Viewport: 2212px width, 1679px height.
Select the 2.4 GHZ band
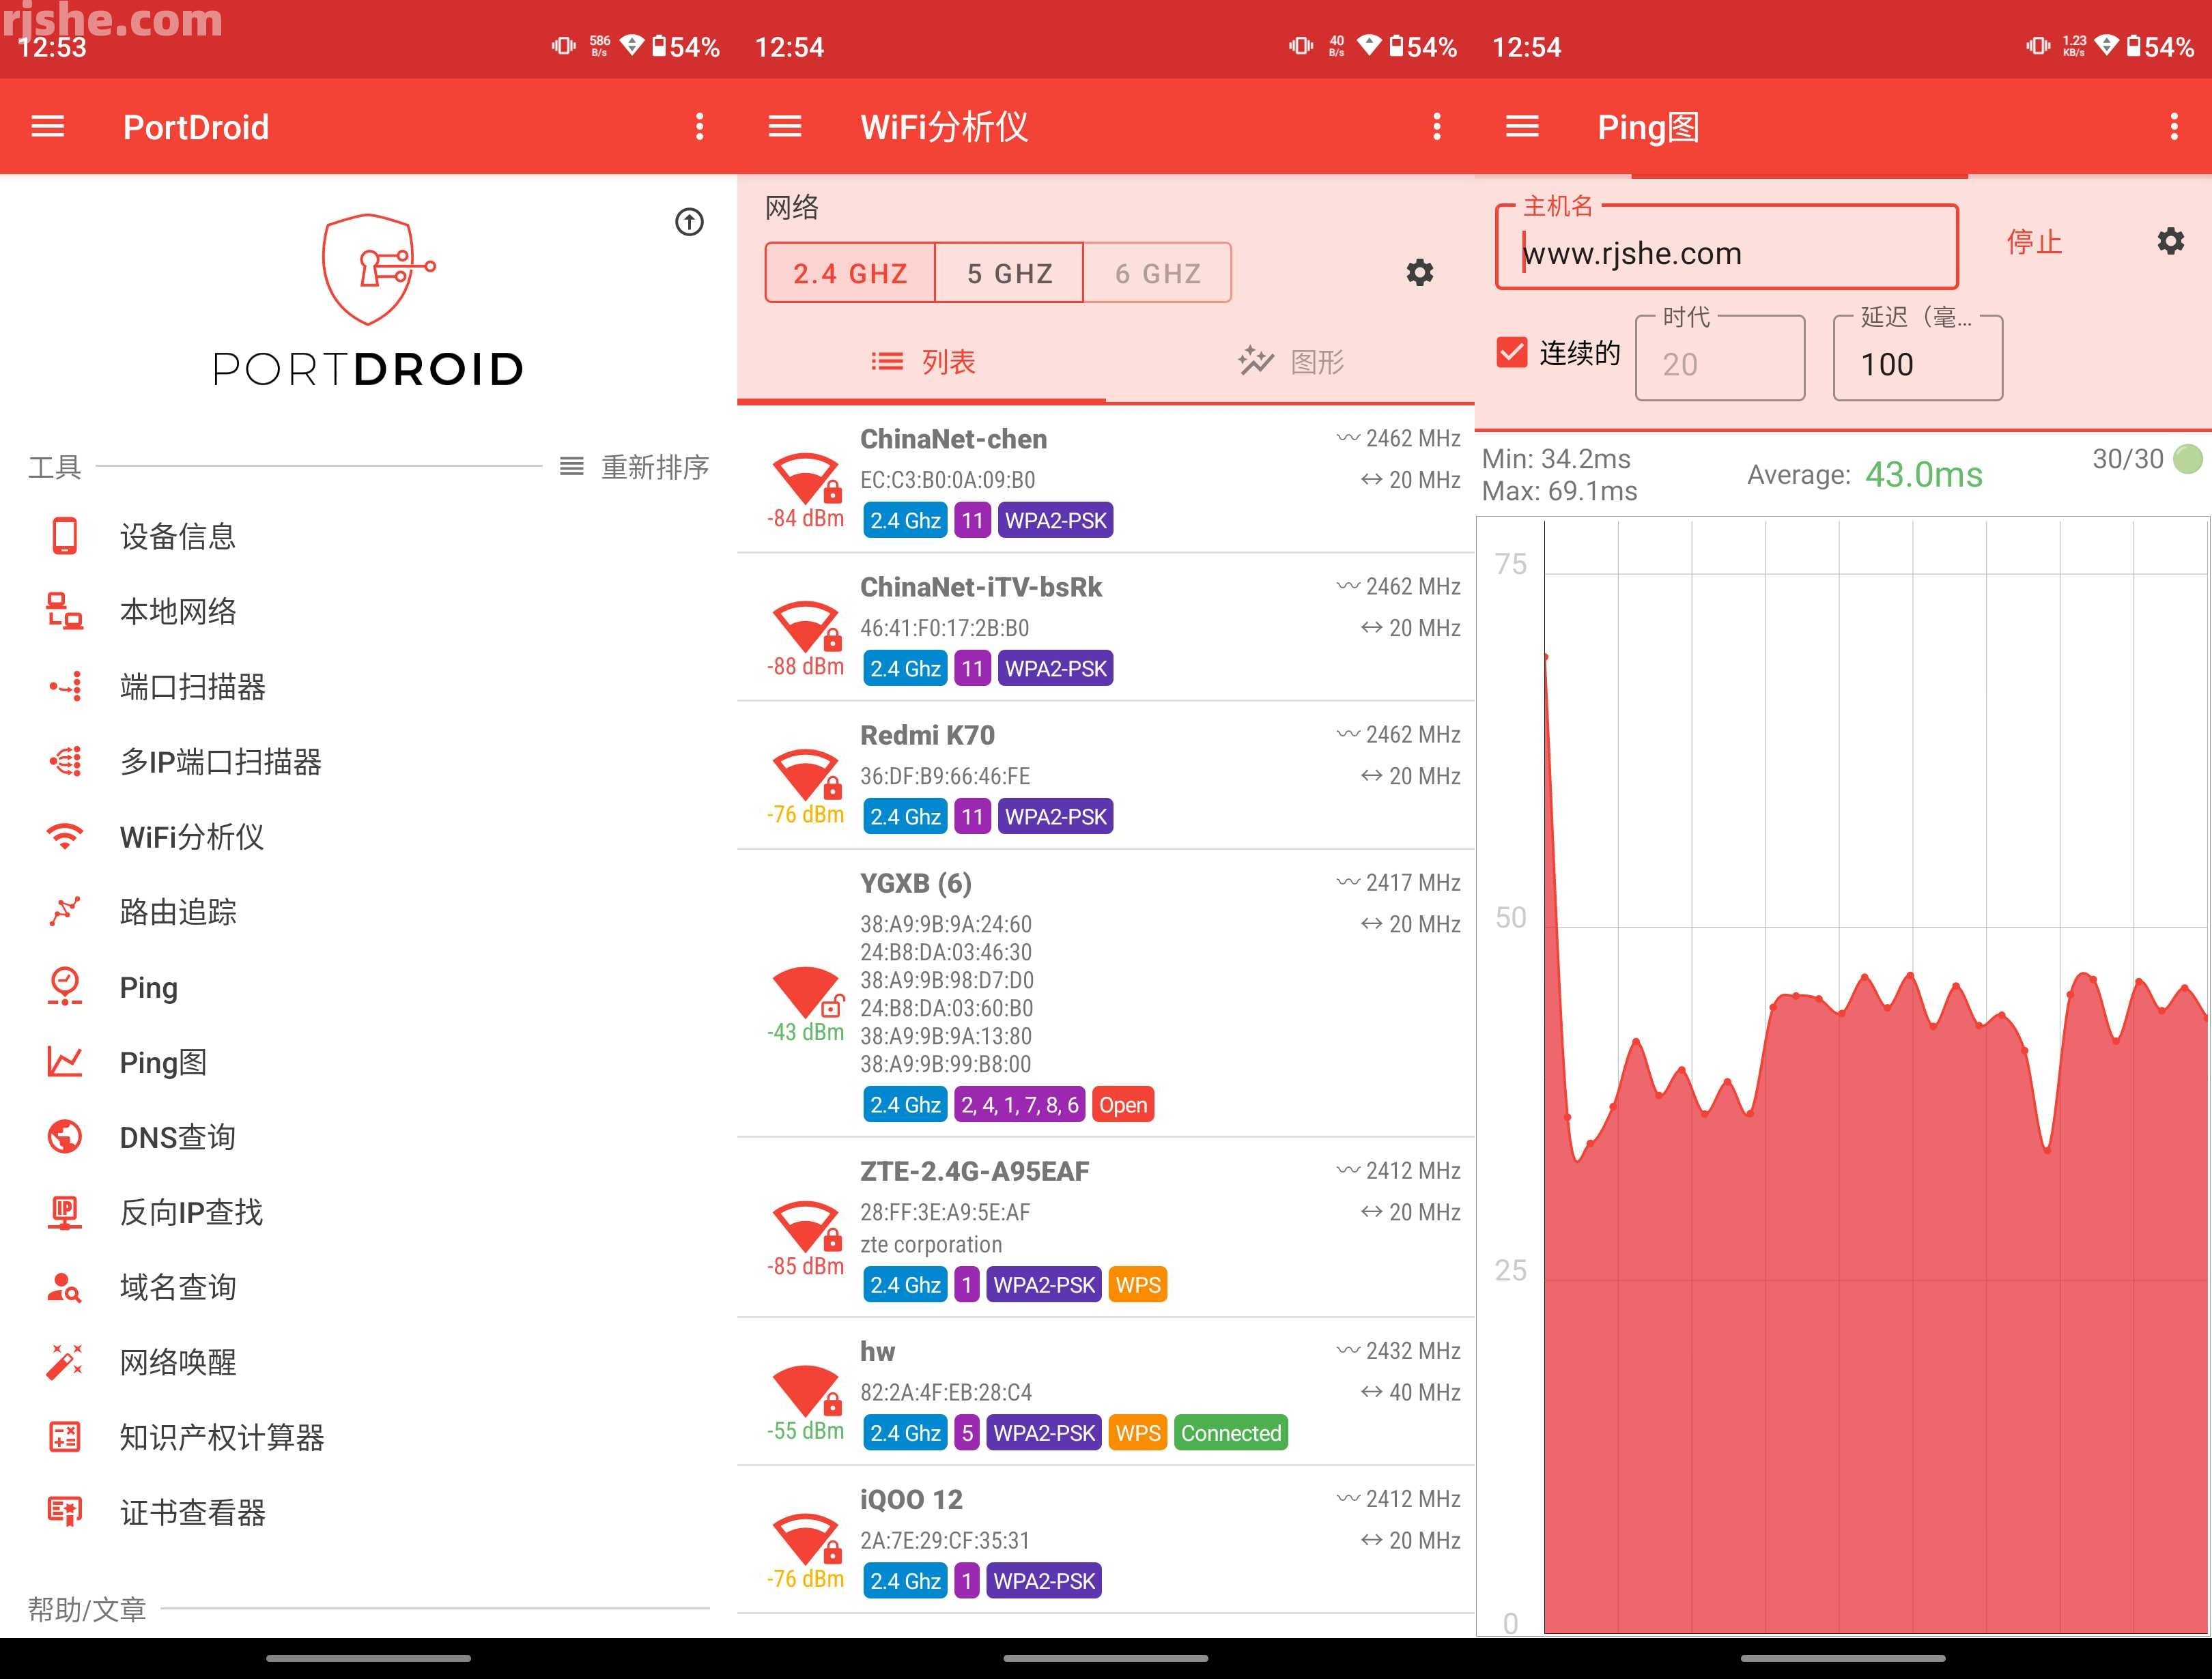(x=850, y=273)
